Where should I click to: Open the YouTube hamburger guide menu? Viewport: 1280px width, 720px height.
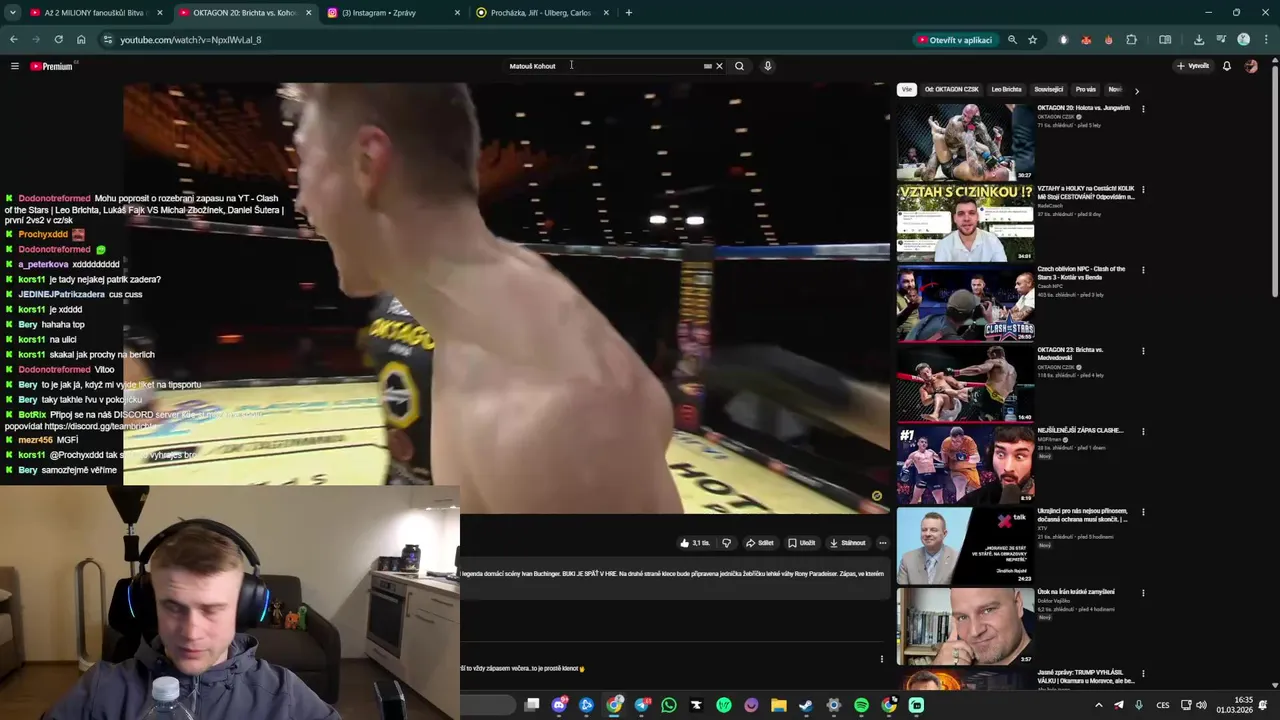(15, 66)
